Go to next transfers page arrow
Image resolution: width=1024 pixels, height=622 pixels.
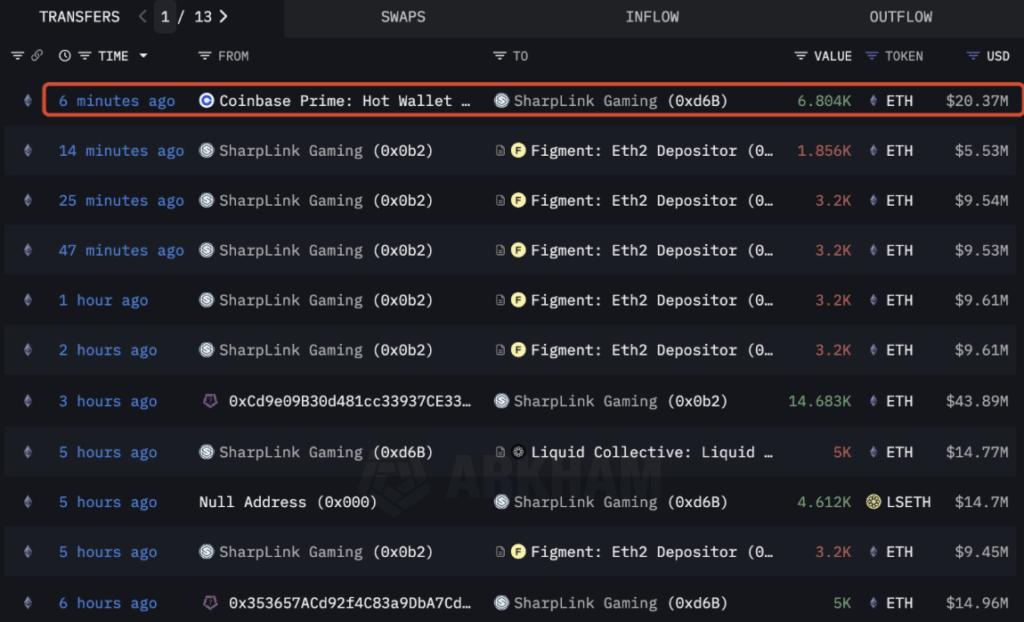click(223, 17)
